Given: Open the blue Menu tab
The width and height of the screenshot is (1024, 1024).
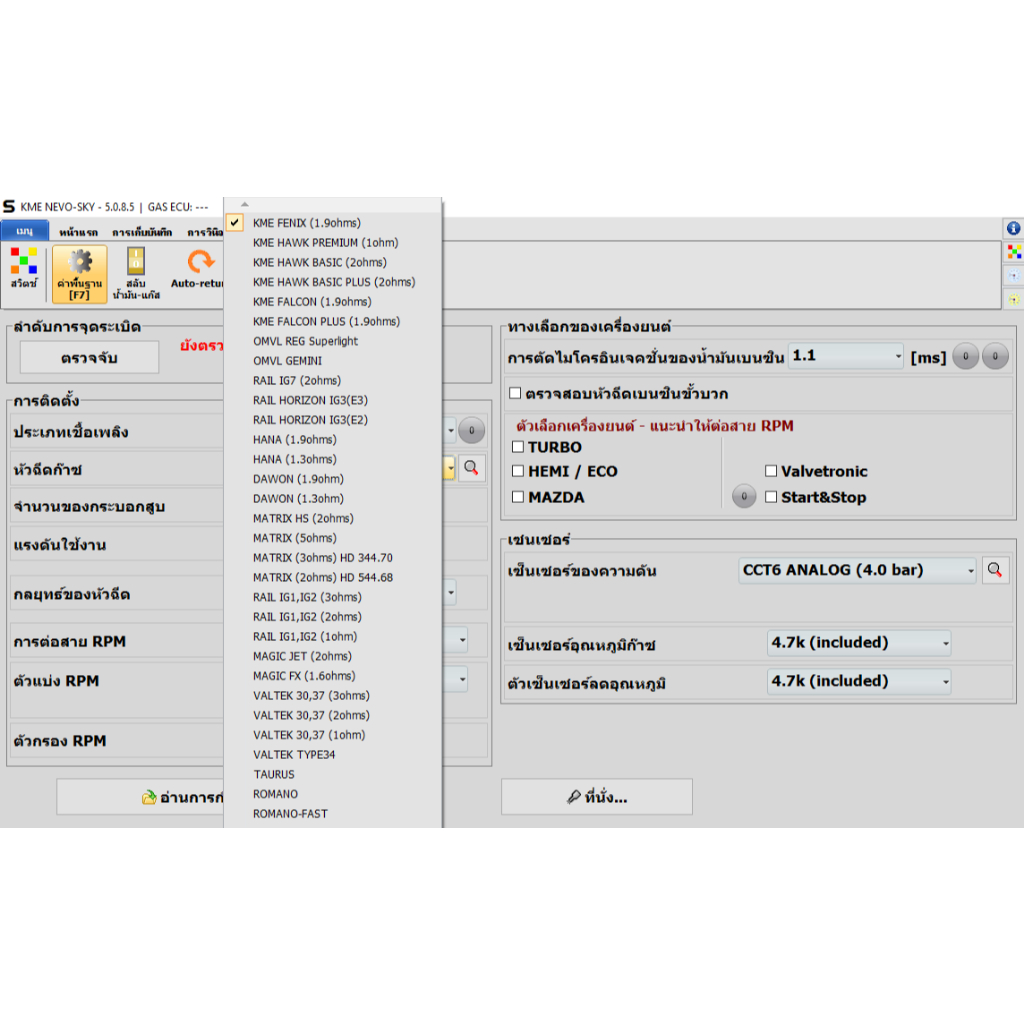Looking at the screenshot, I should (25, 231).
